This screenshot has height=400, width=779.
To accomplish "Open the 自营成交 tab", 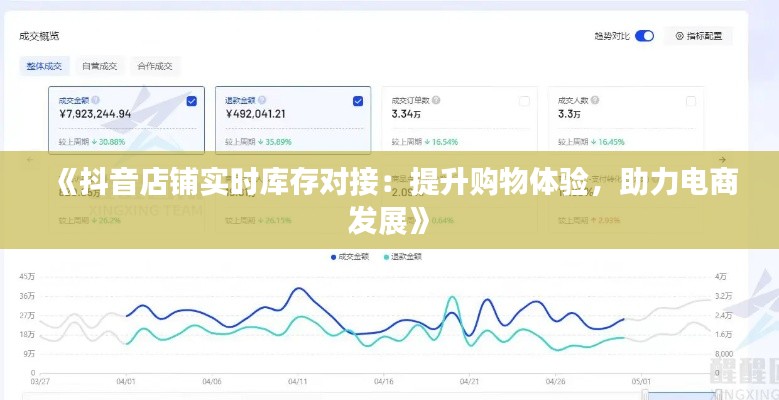I will click(99, 66).
